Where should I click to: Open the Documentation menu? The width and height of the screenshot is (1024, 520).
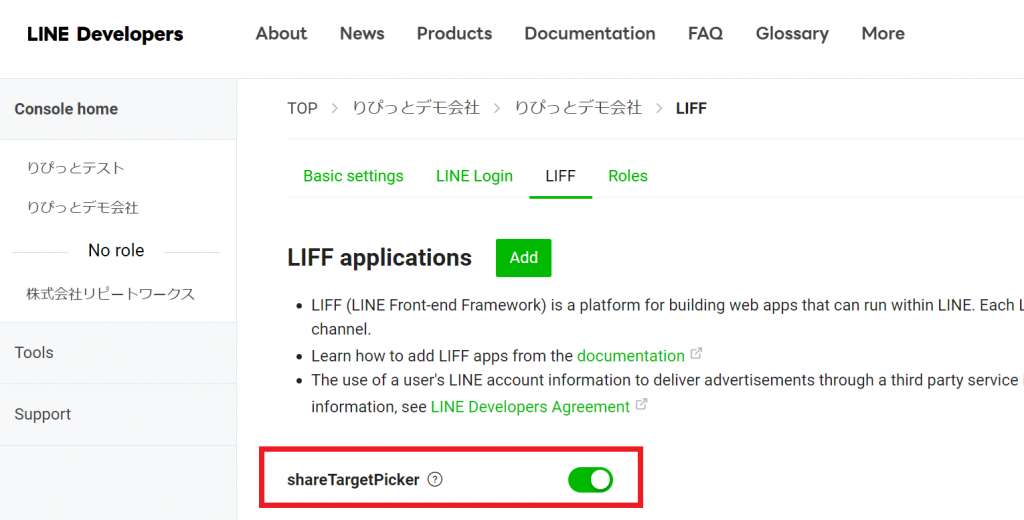(590, 33)
